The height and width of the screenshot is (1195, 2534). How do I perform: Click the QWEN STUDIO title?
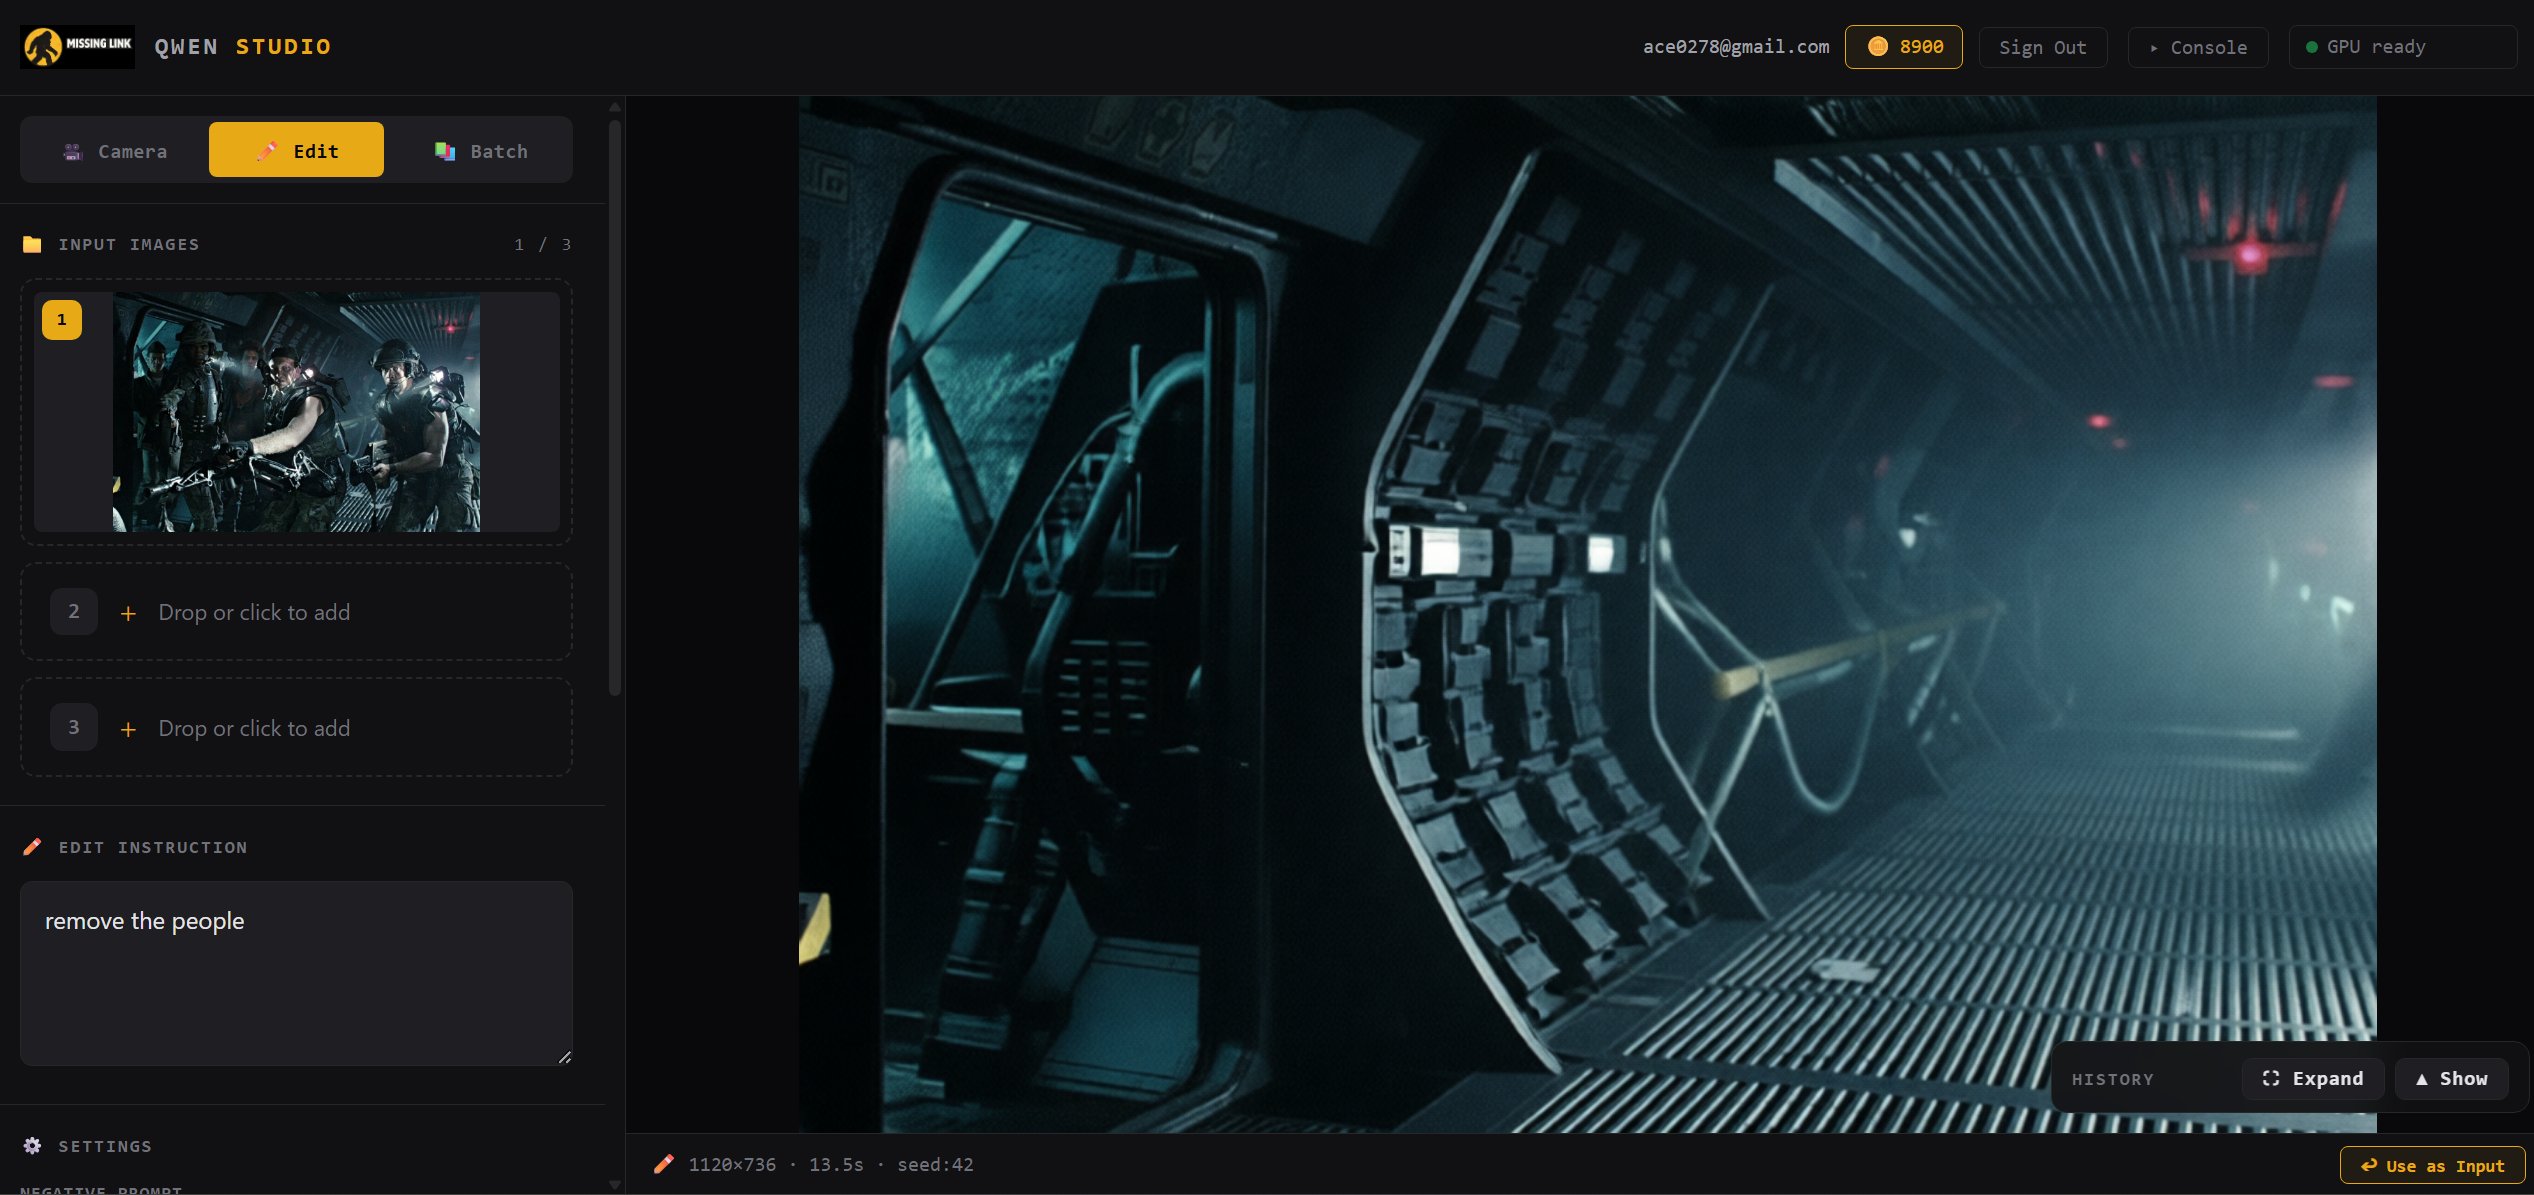click(x=243, y=47)
